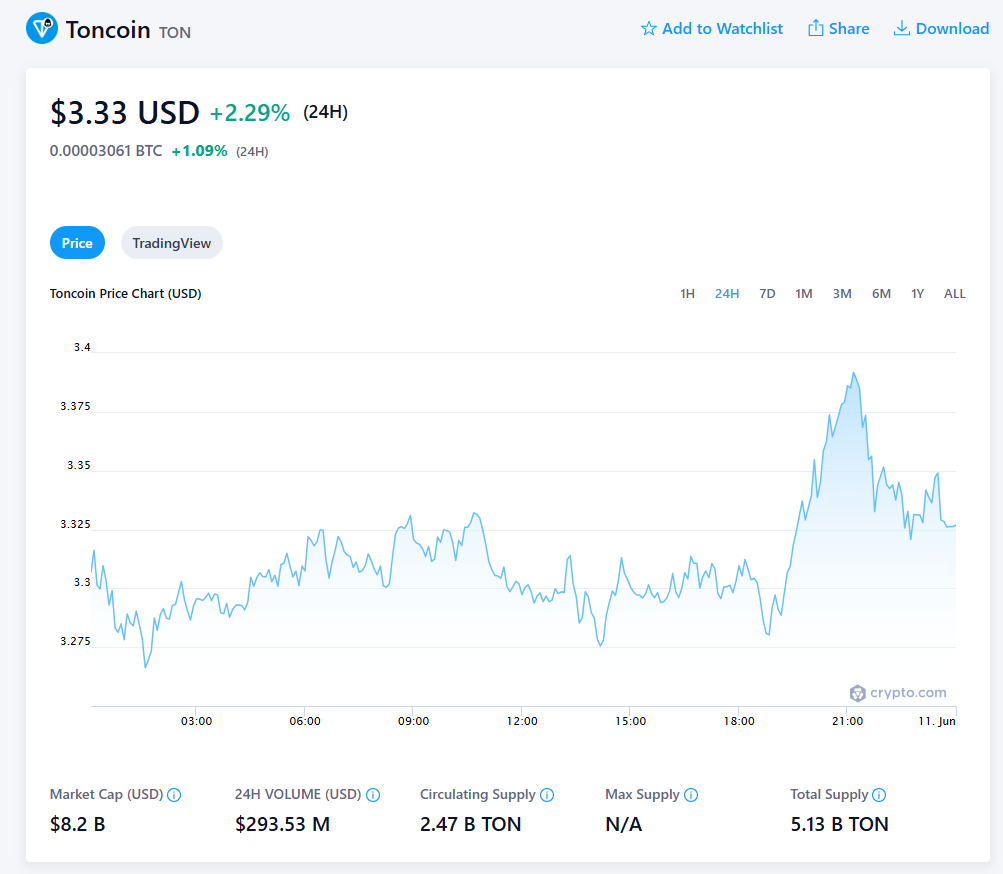Screen dimensions: 1003x874
Task: Select the Price chart tab
Action: (77, 243)
